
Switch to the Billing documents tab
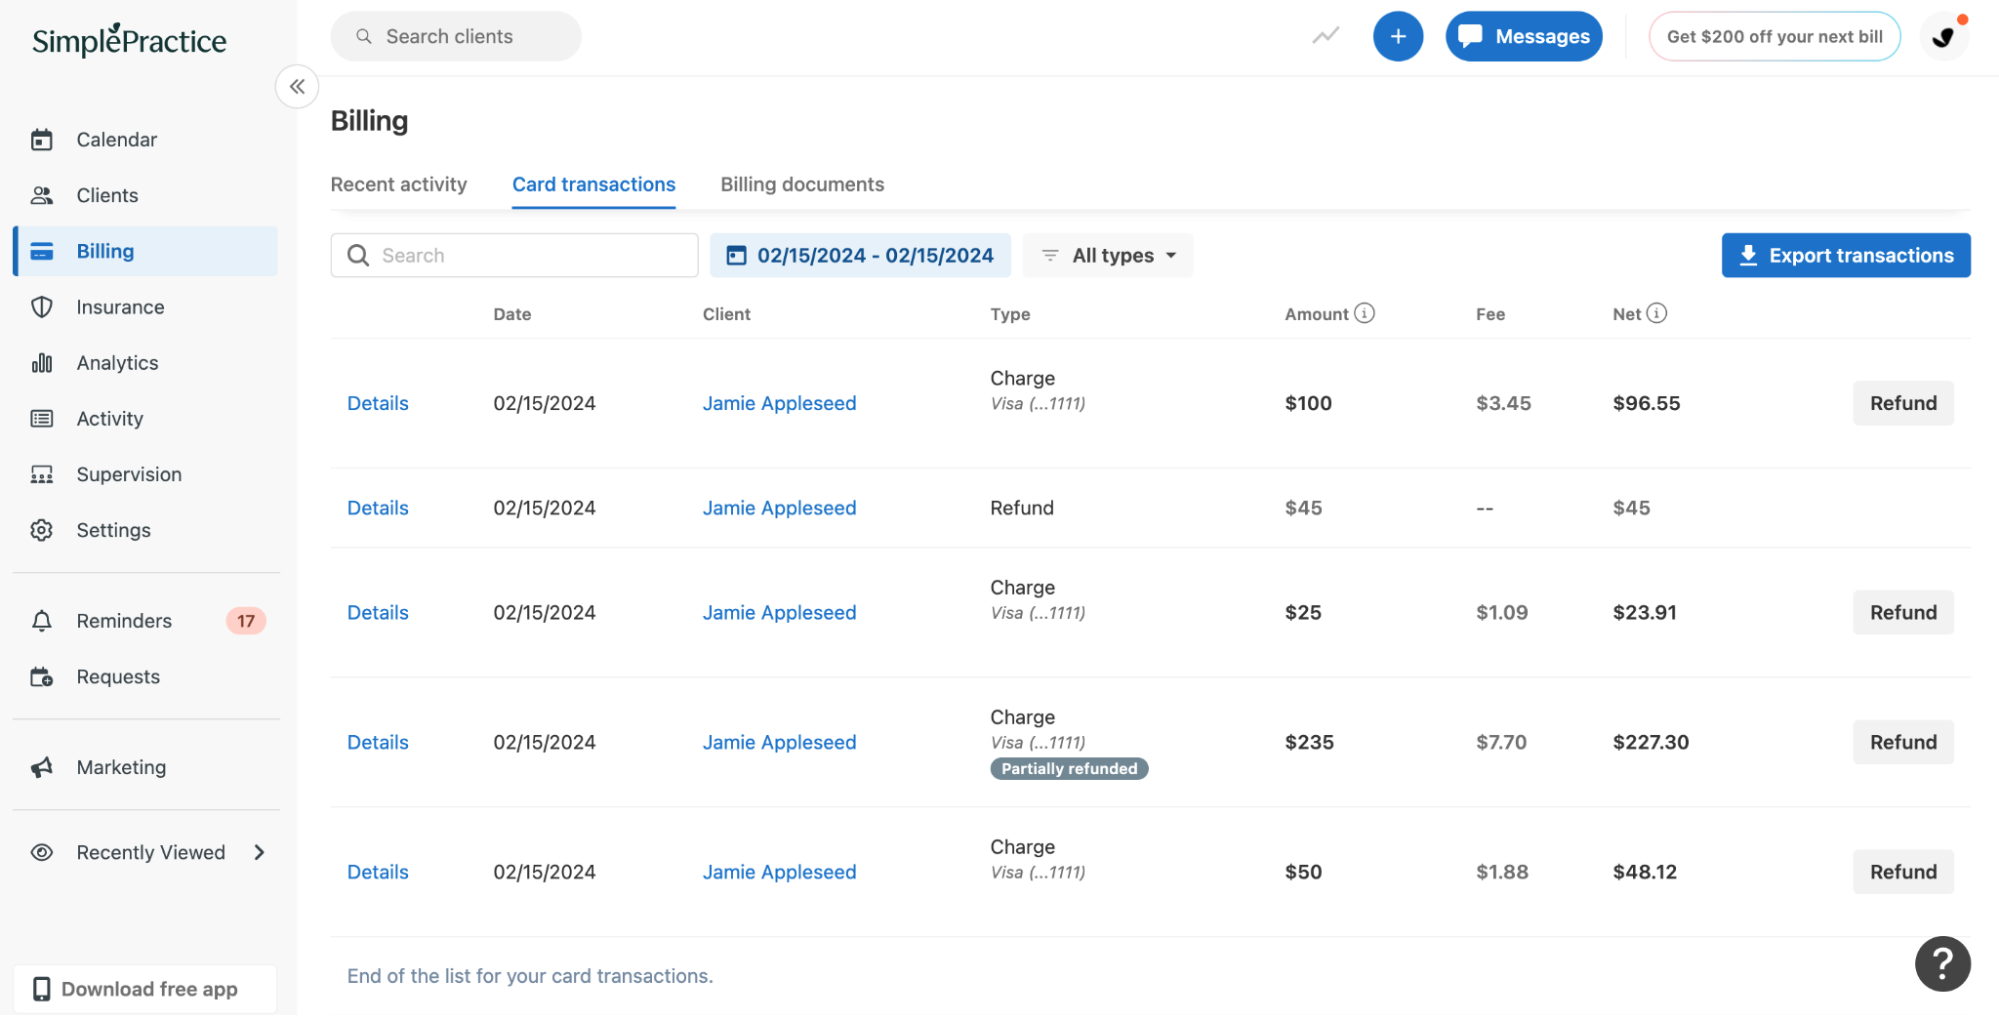(x=803, y=185)
